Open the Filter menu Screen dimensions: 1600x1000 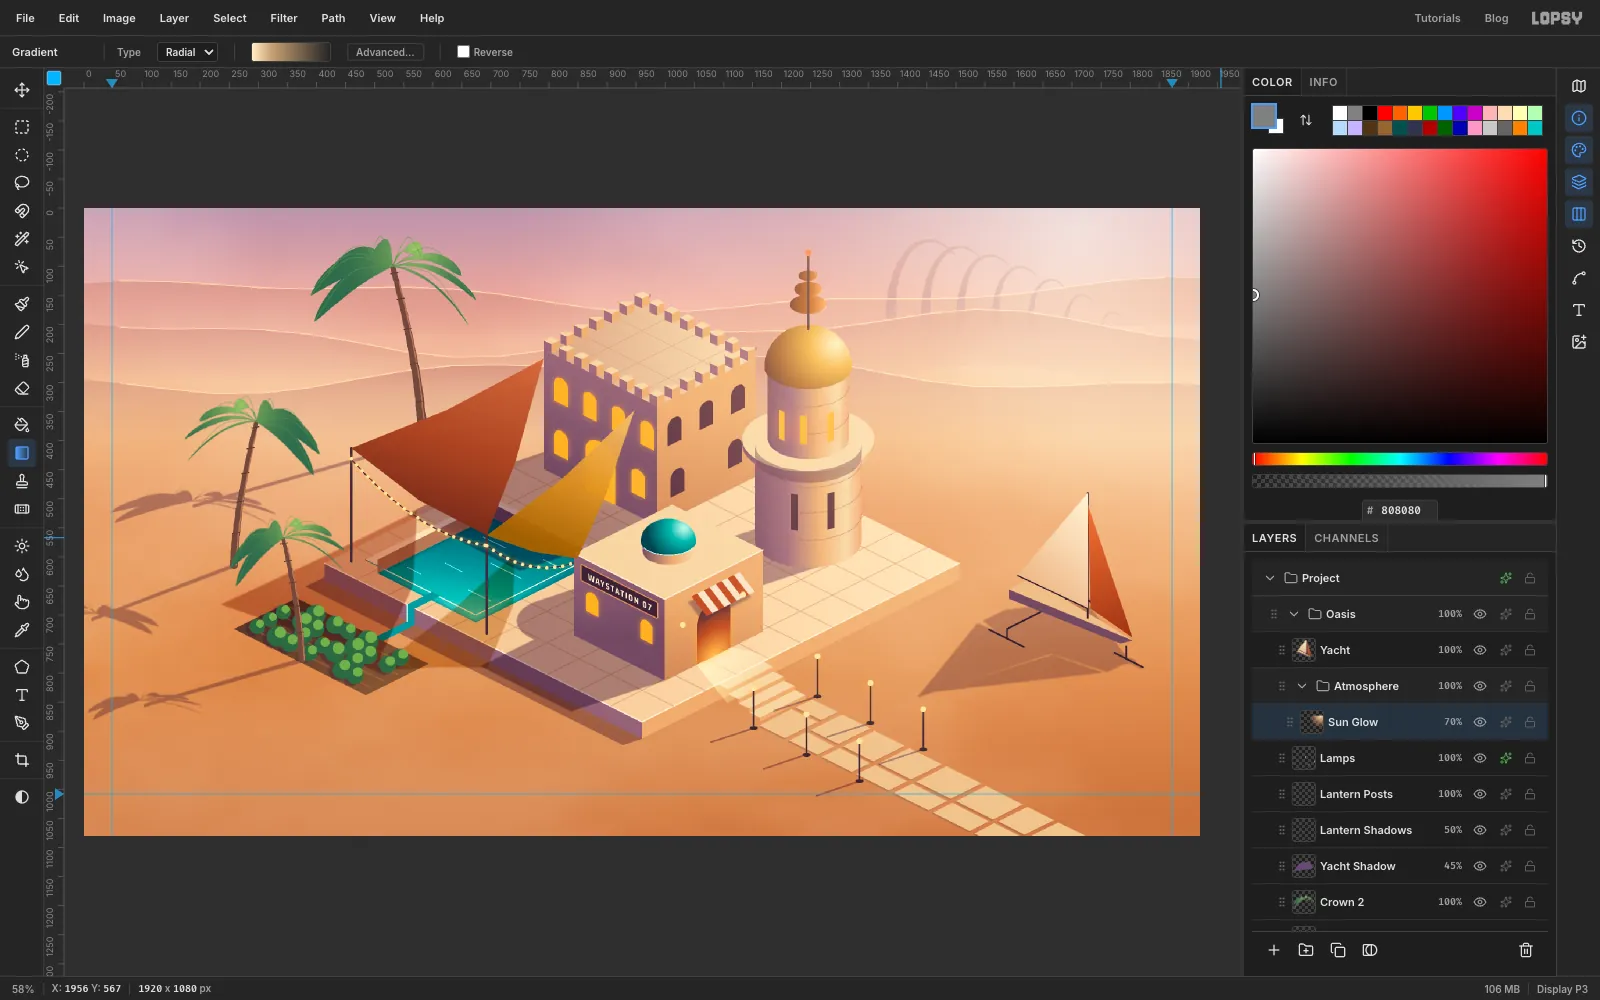click(x=284, y=18)
